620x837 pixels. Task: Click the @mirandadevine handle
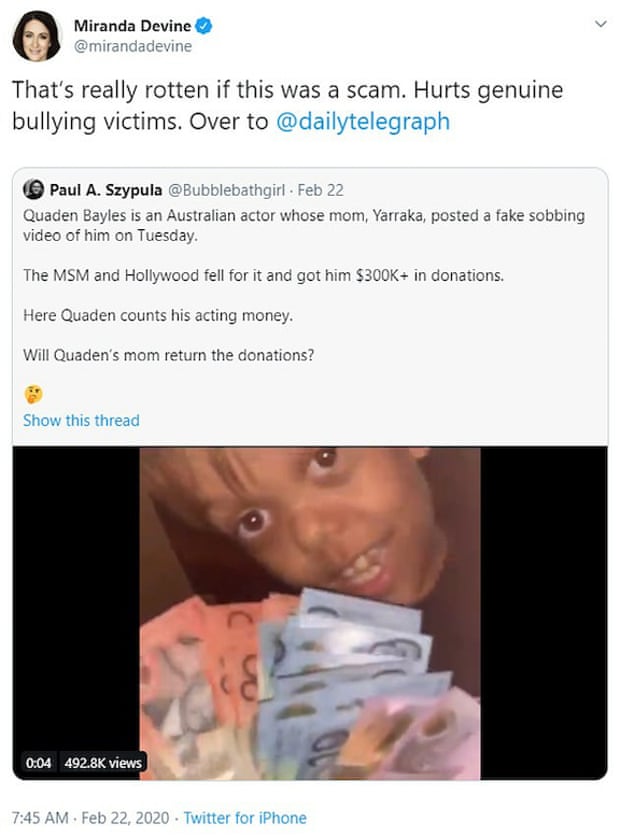point(133,46)
